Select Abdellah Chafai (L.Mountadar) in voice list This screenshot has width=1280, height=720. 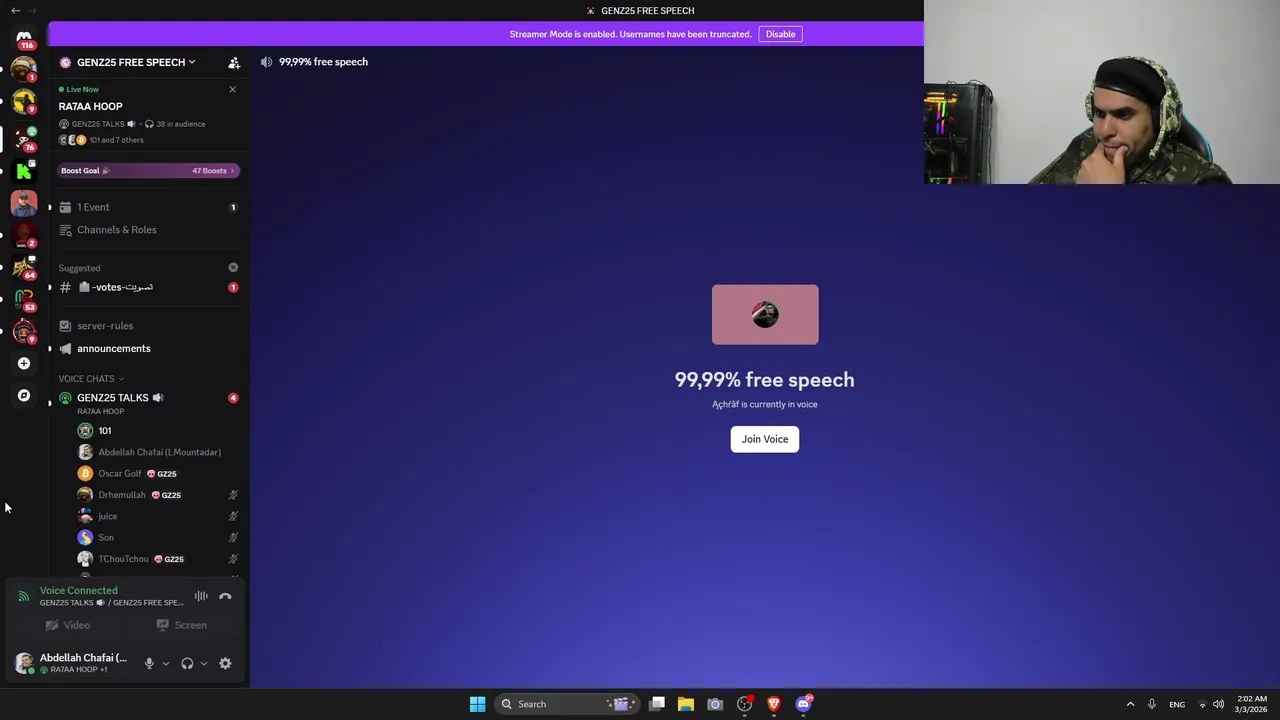[158, 452]
